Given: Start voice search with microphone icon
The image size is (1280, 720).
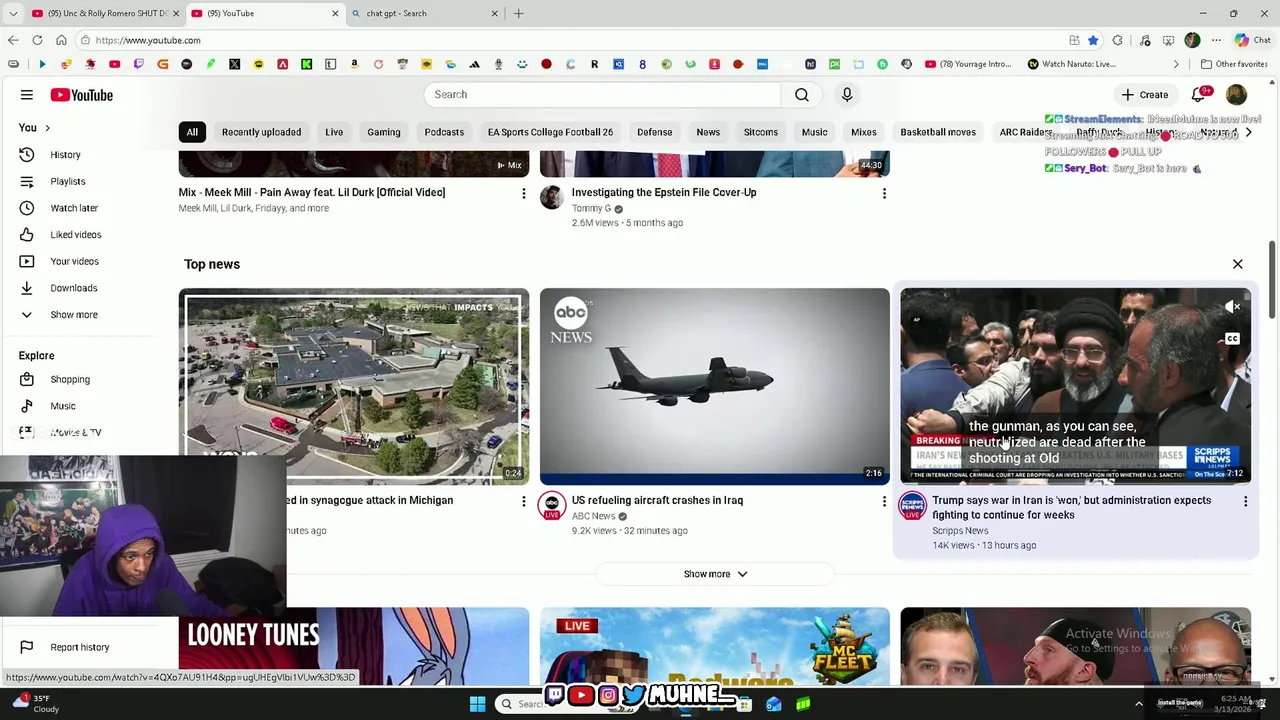Looking at the screenshot, I should pyautogui.click(x=847, y=94).
